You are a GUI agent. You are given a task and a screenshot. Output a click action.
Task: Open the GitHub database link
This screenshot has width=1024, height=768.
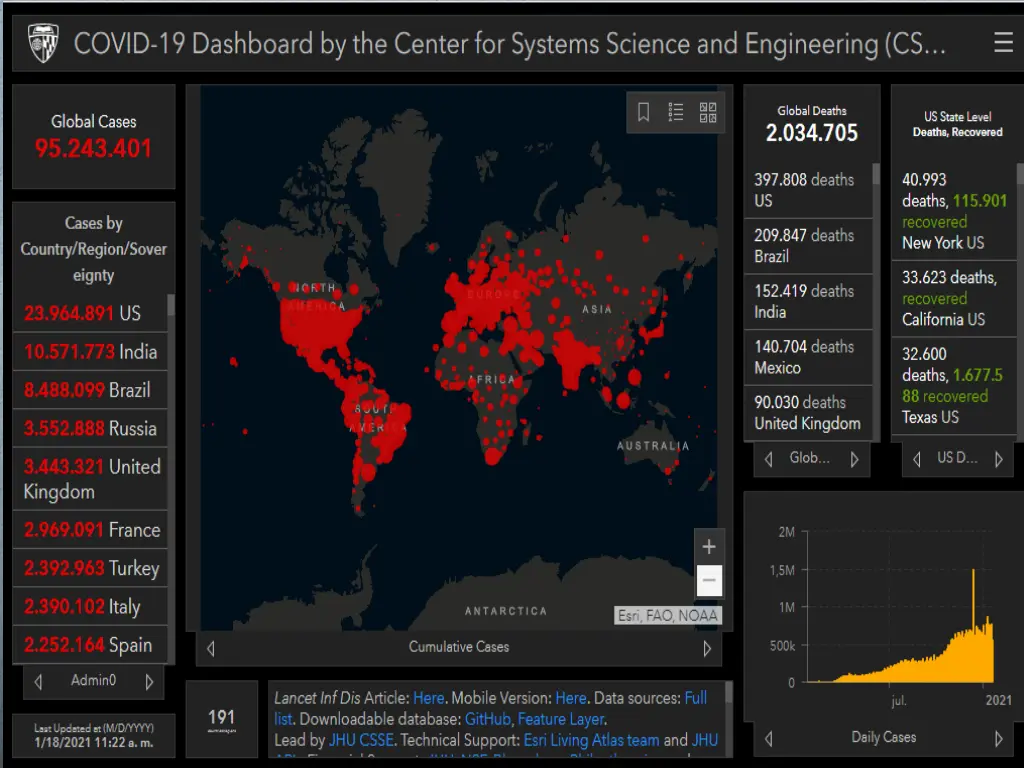point(487,719)
